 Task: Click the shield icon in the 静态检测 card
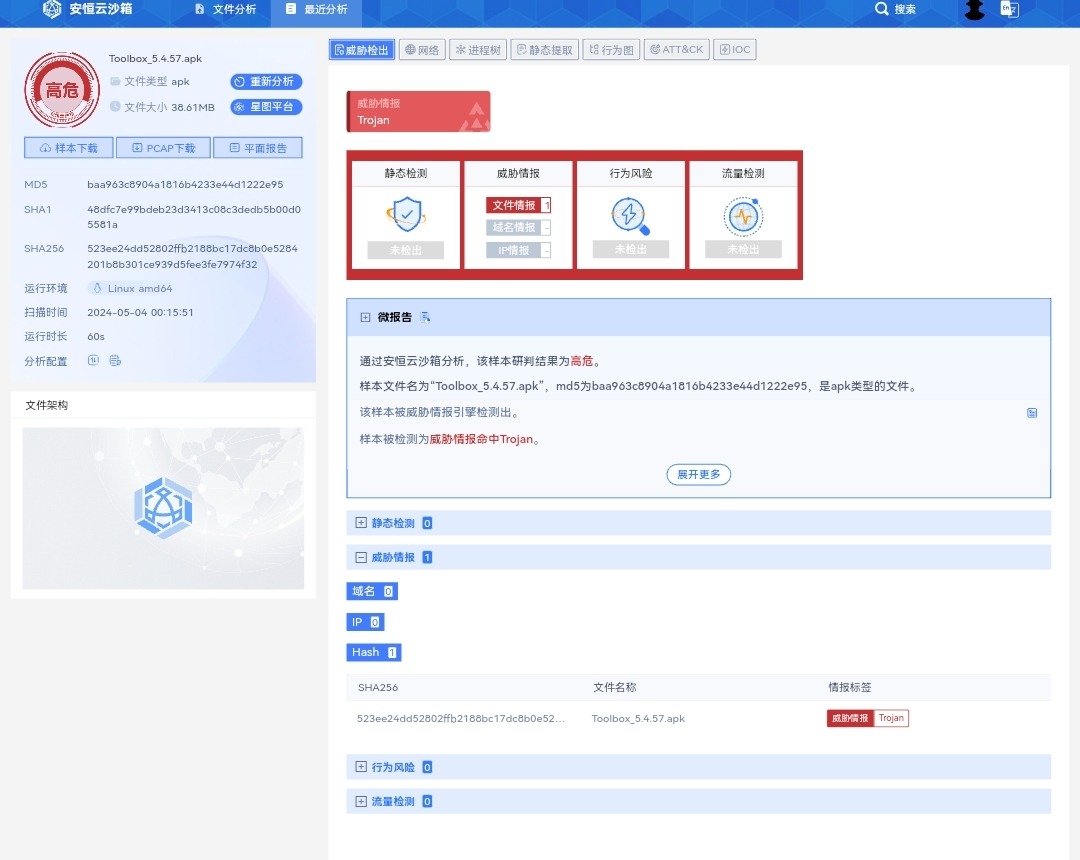click(406, 214)
